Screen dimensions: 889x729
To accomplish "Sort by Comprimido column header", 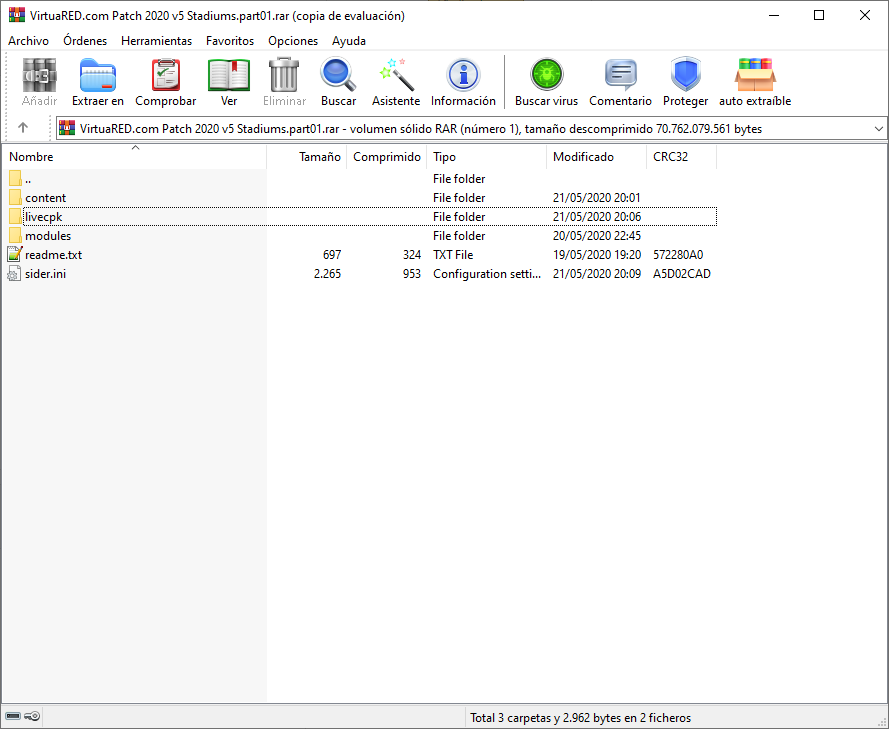I will 387,156.
